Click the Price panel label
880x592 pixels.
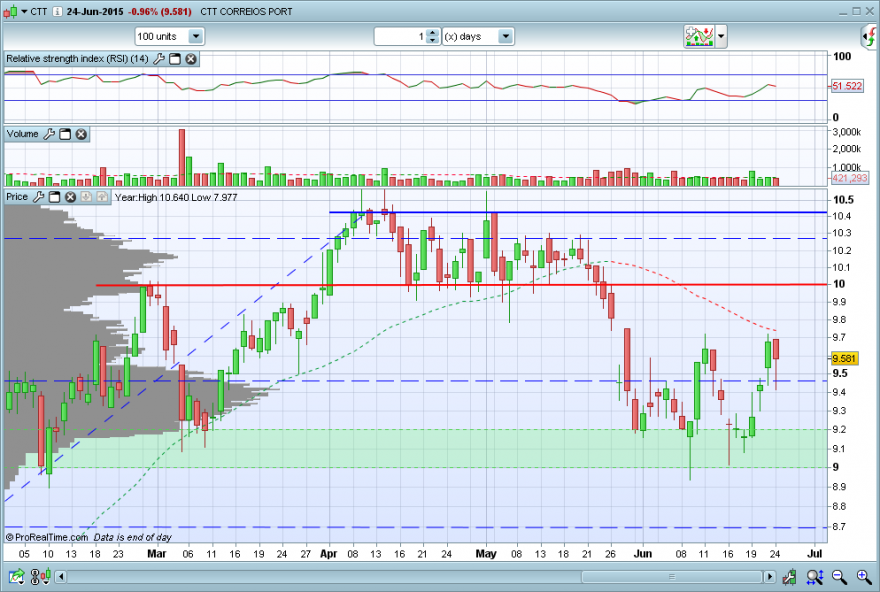coord(17,197)
